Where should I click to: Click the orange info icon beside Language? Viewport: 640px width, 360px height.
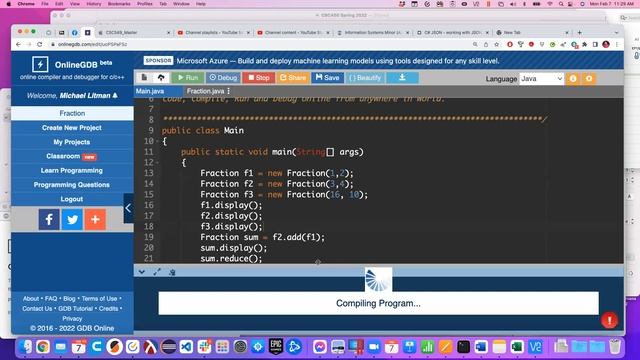point(573,79)
